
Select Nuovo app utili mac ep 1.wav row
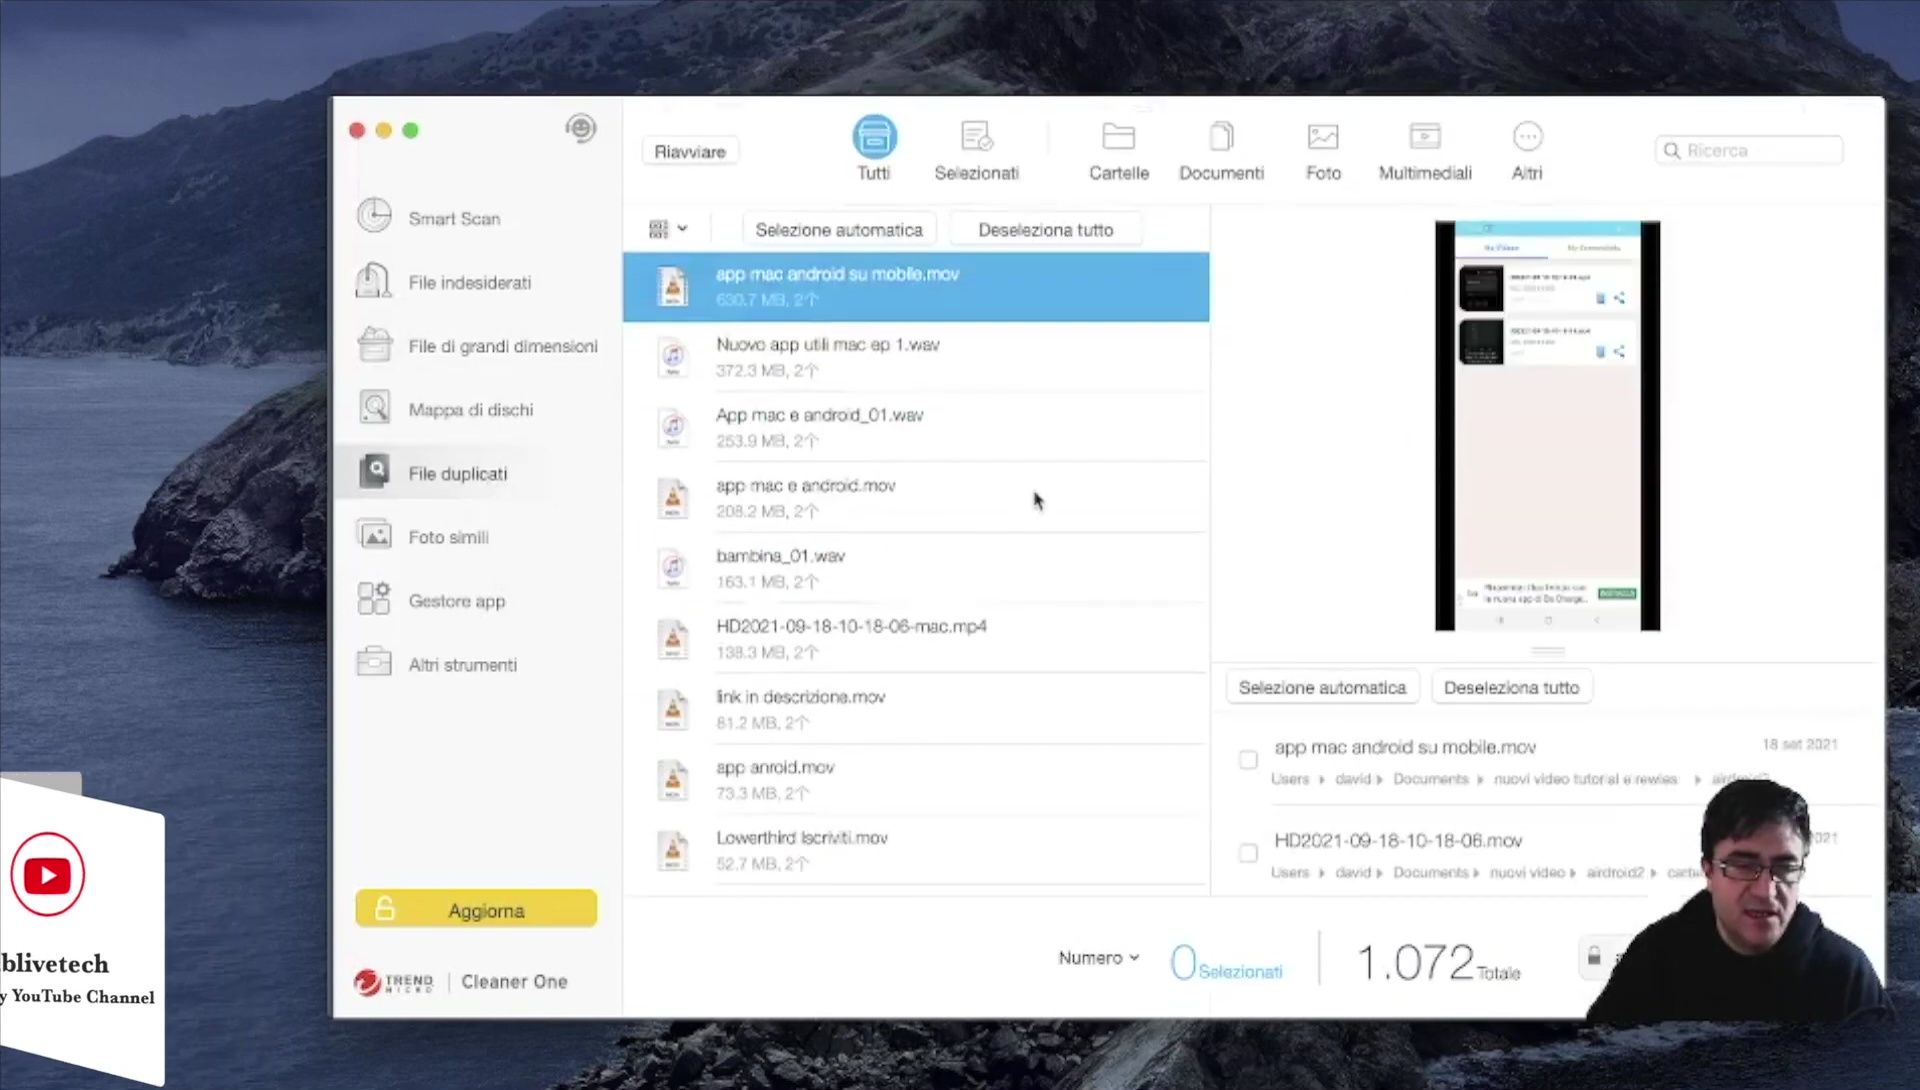coord(916,357)
